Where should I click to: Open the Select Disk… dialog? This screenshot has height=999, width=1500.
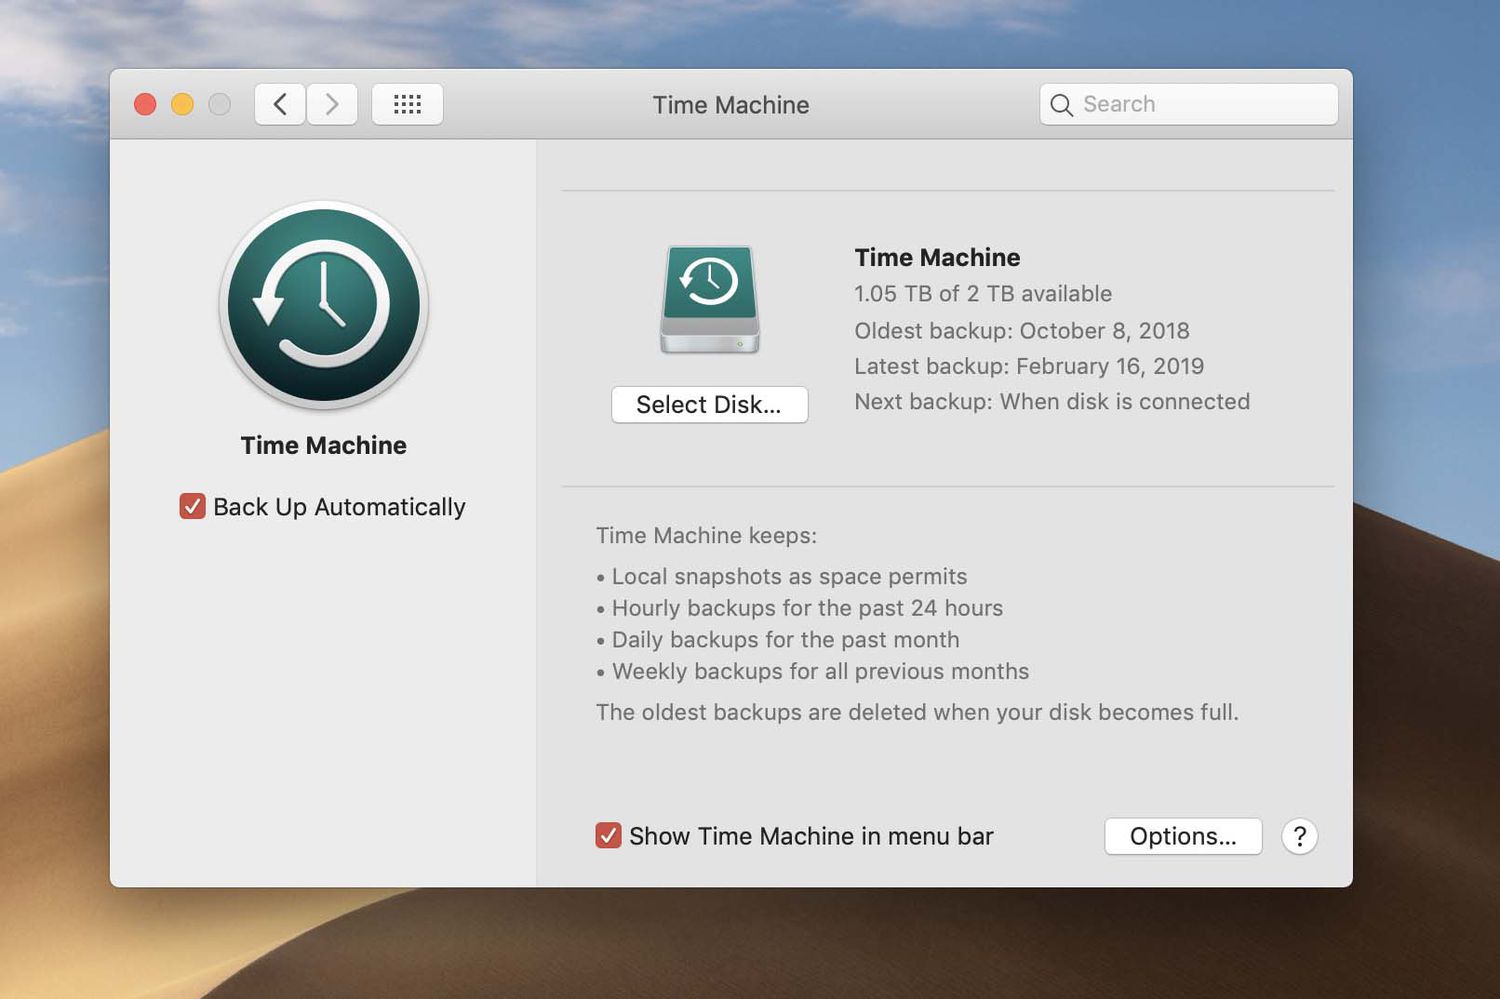[709, 405]
